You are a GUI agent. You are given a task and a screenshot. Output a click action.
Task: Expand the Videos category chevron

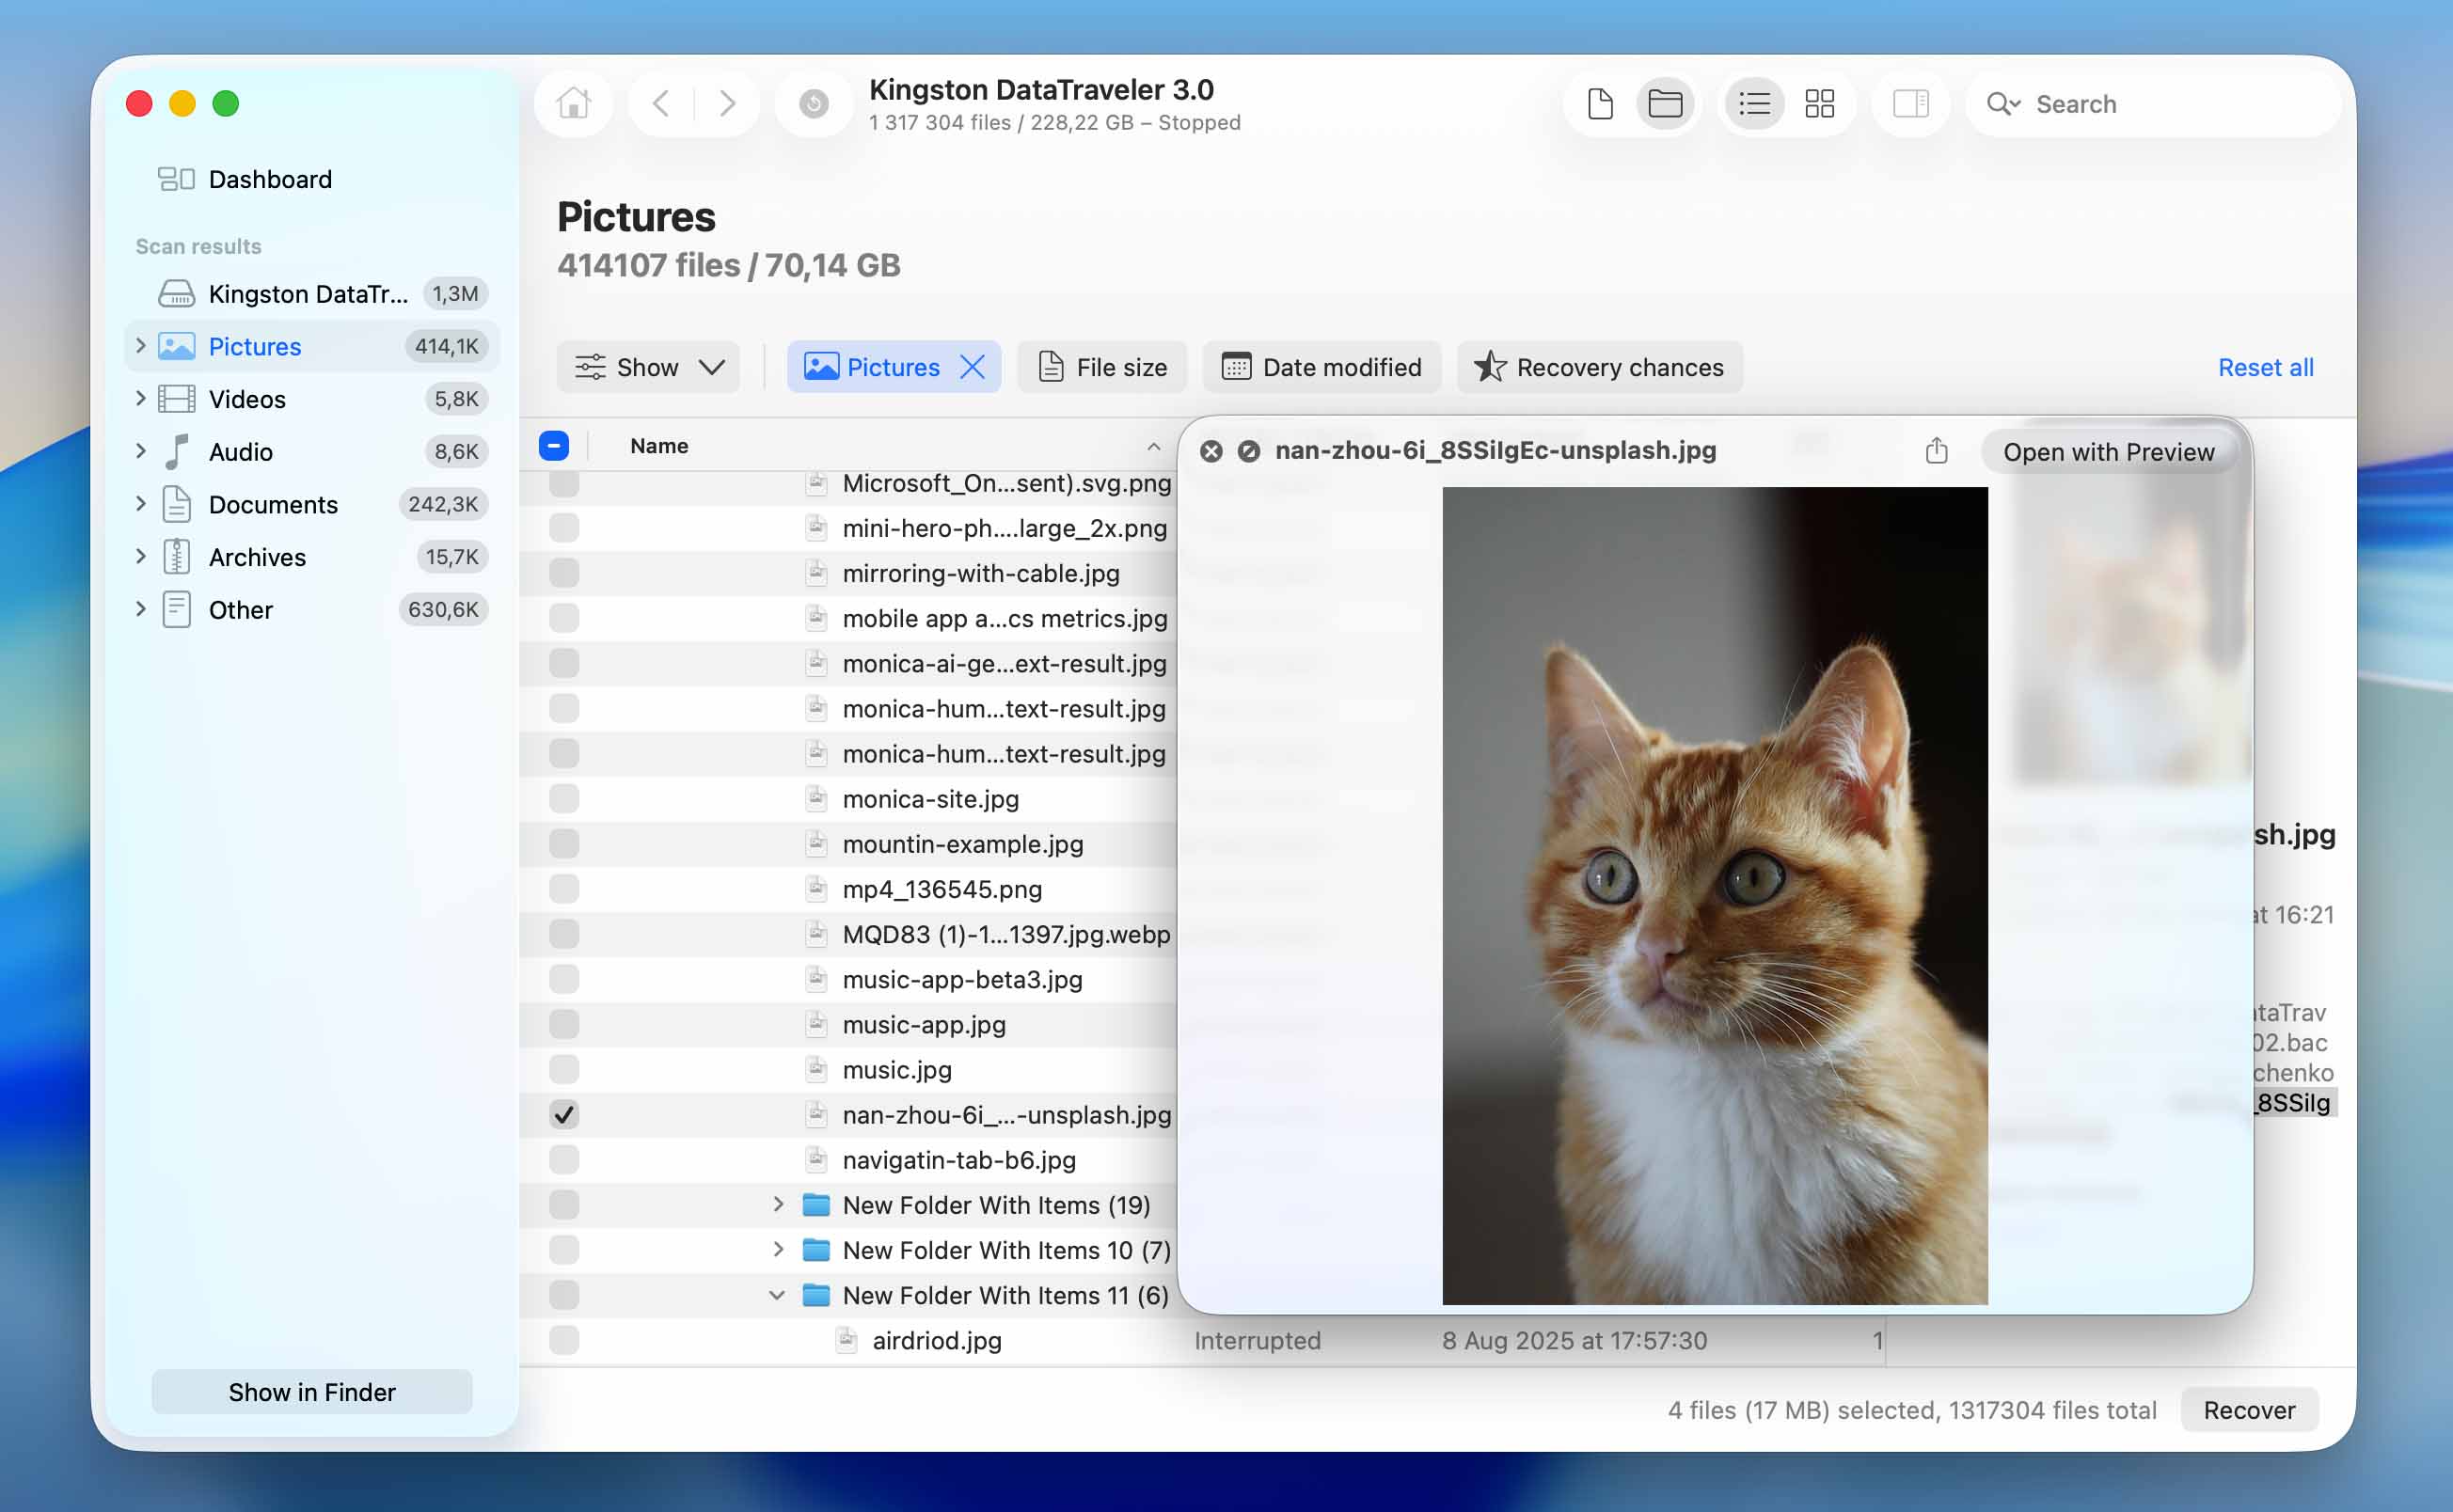click(x=141, y=399)
